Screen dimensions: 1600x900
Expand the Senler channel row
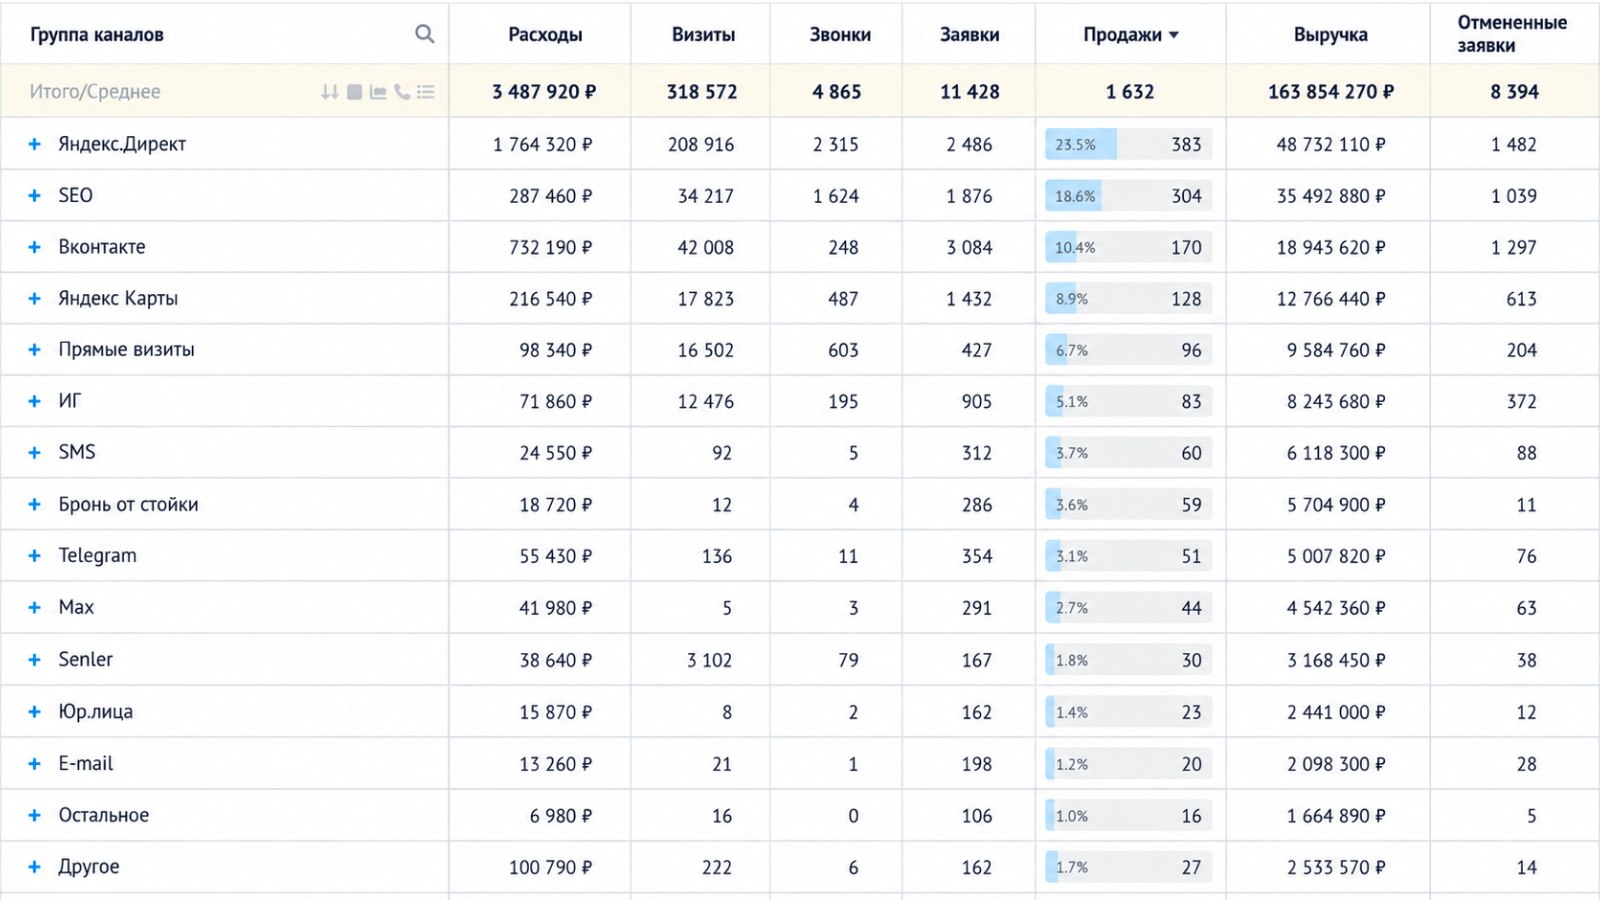pos(34,660)
